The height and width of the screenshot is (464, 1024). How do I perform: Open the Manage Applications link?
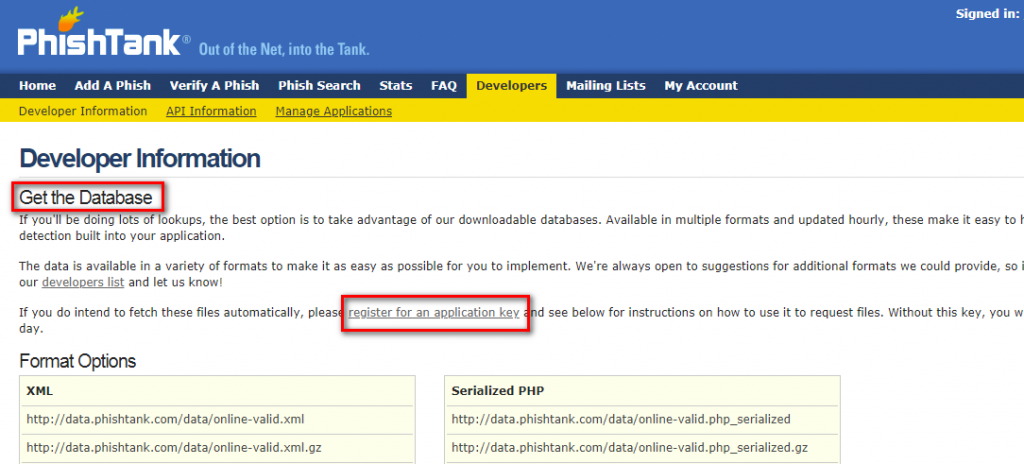point(334,111)
